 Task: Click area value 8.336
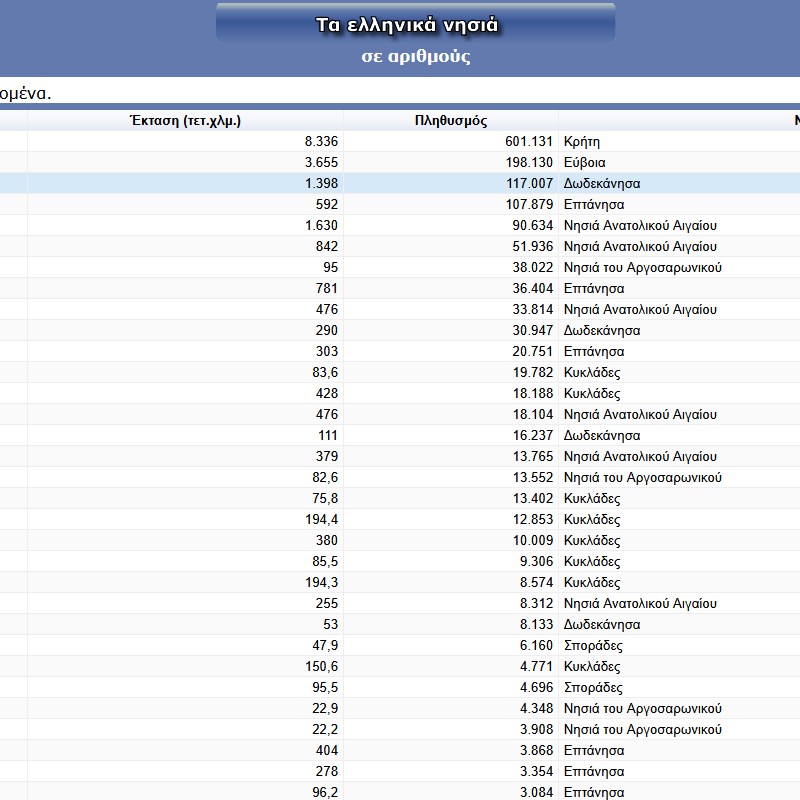coord(321,141)
